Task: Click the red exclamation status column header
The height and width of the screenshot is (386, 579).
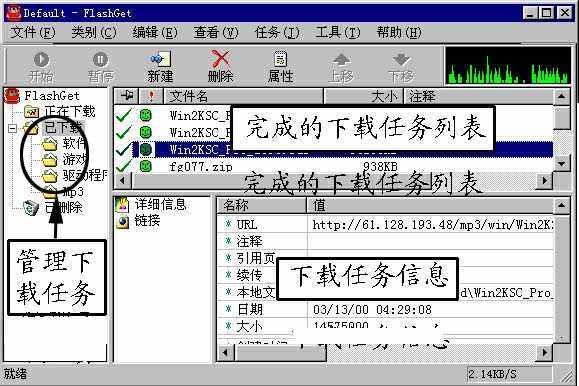Action: 151,96
